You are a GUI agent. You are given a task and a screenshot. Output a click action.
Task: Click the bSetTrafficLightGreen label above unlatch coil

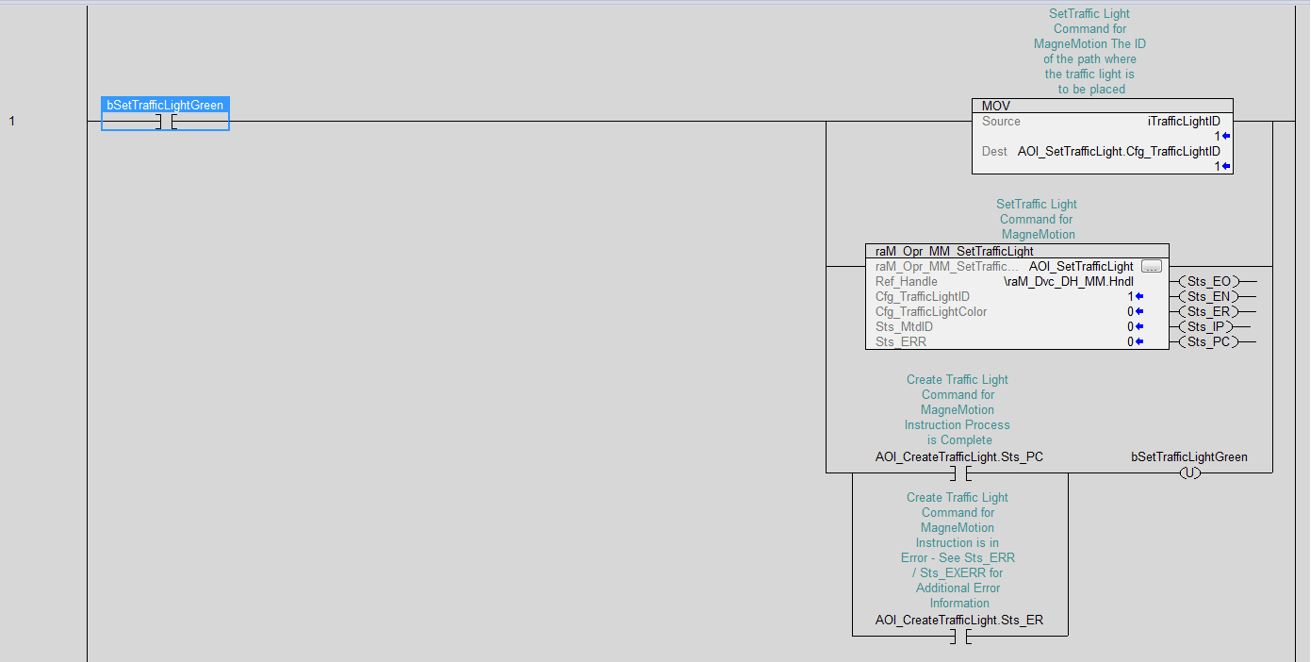pyautogui.click(x=1189, y=457)
